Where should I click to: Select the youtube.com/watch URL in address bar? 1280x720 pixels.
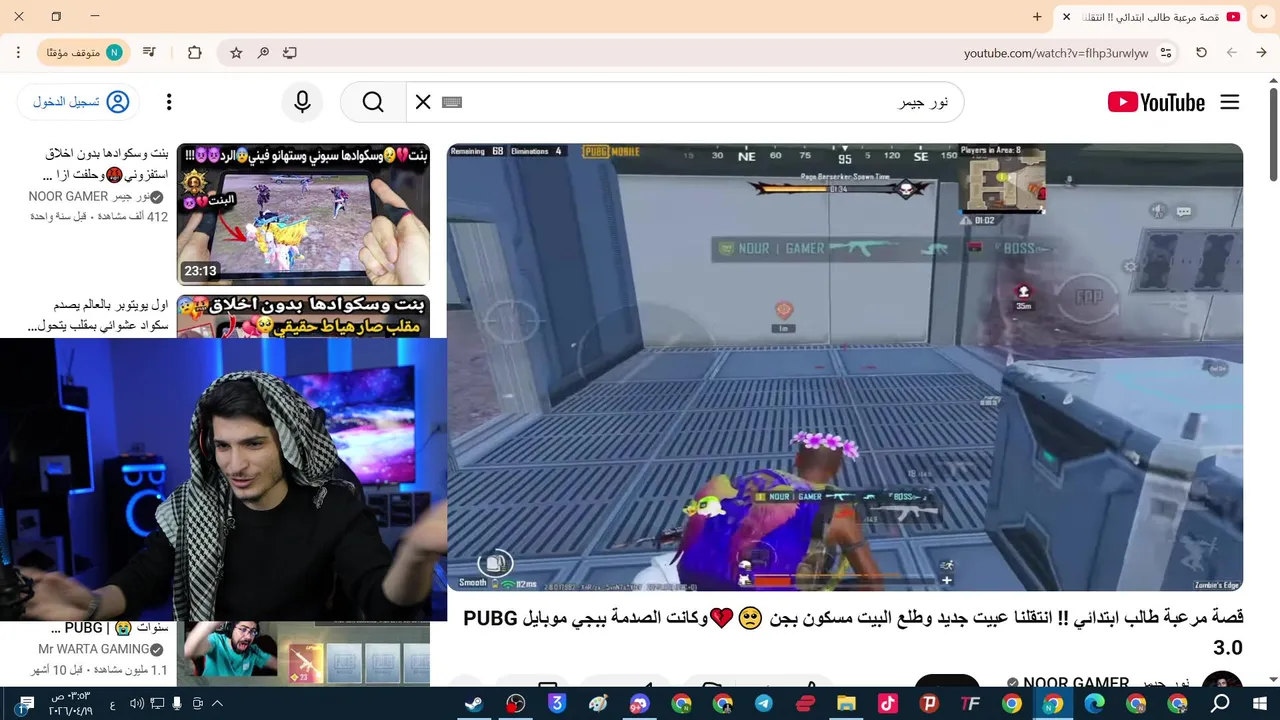tap(1056, 53)
